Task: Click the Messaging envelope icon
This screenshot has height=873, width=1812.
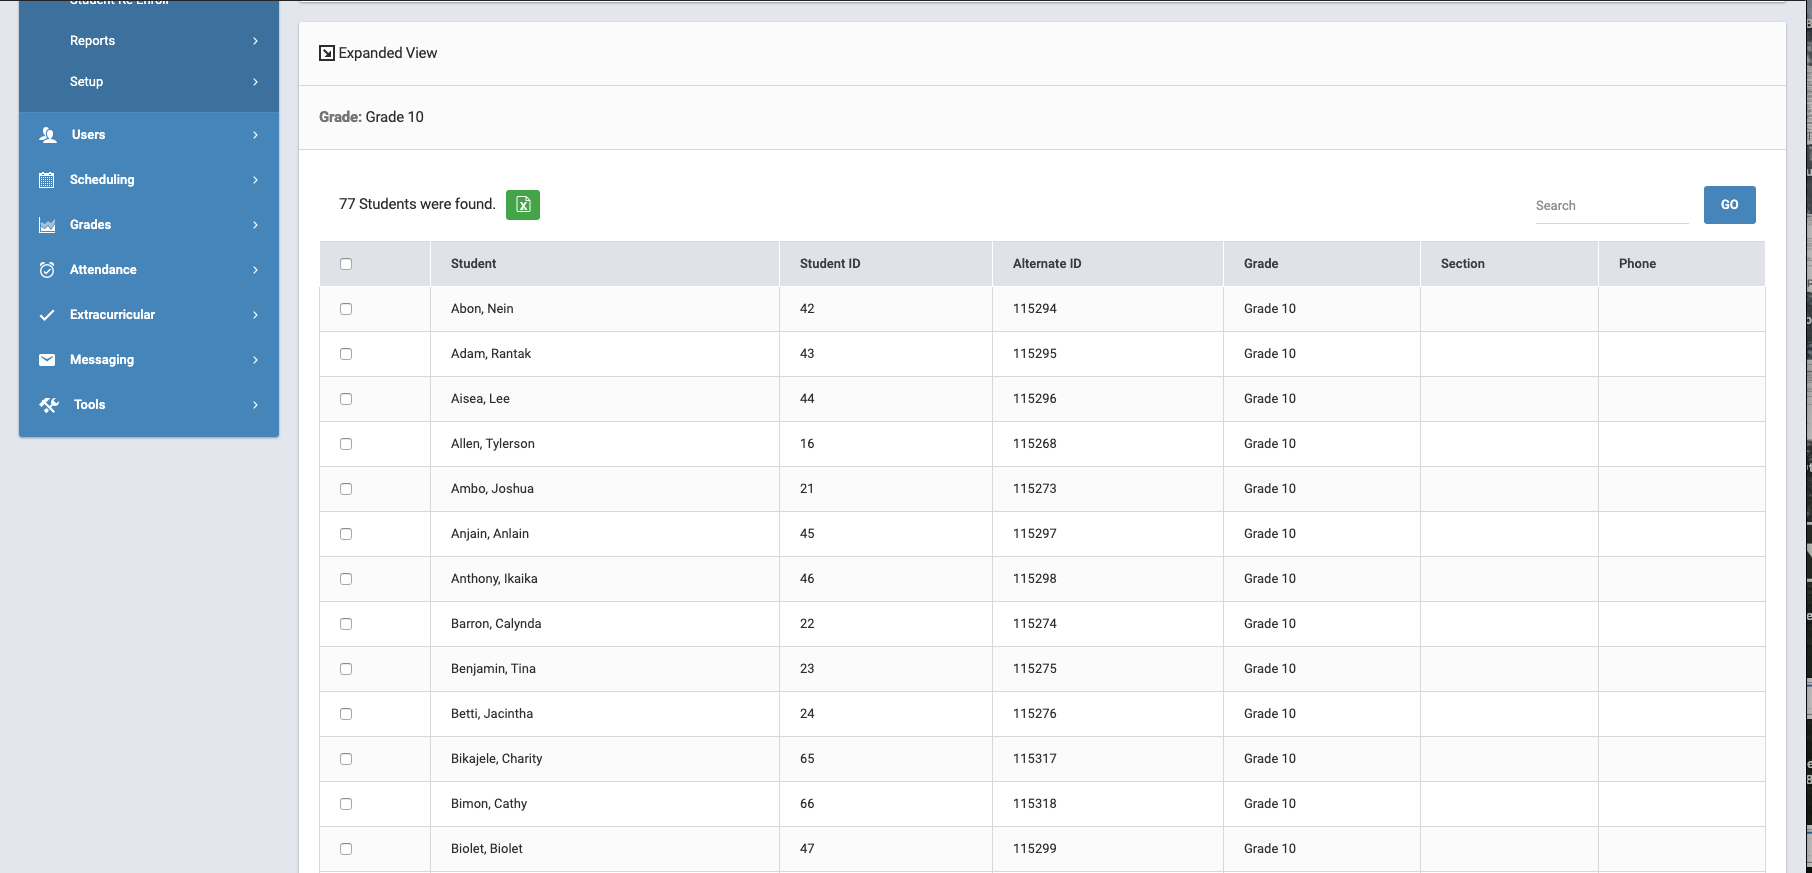Action: pyautogui.click(x=47, y=360)
